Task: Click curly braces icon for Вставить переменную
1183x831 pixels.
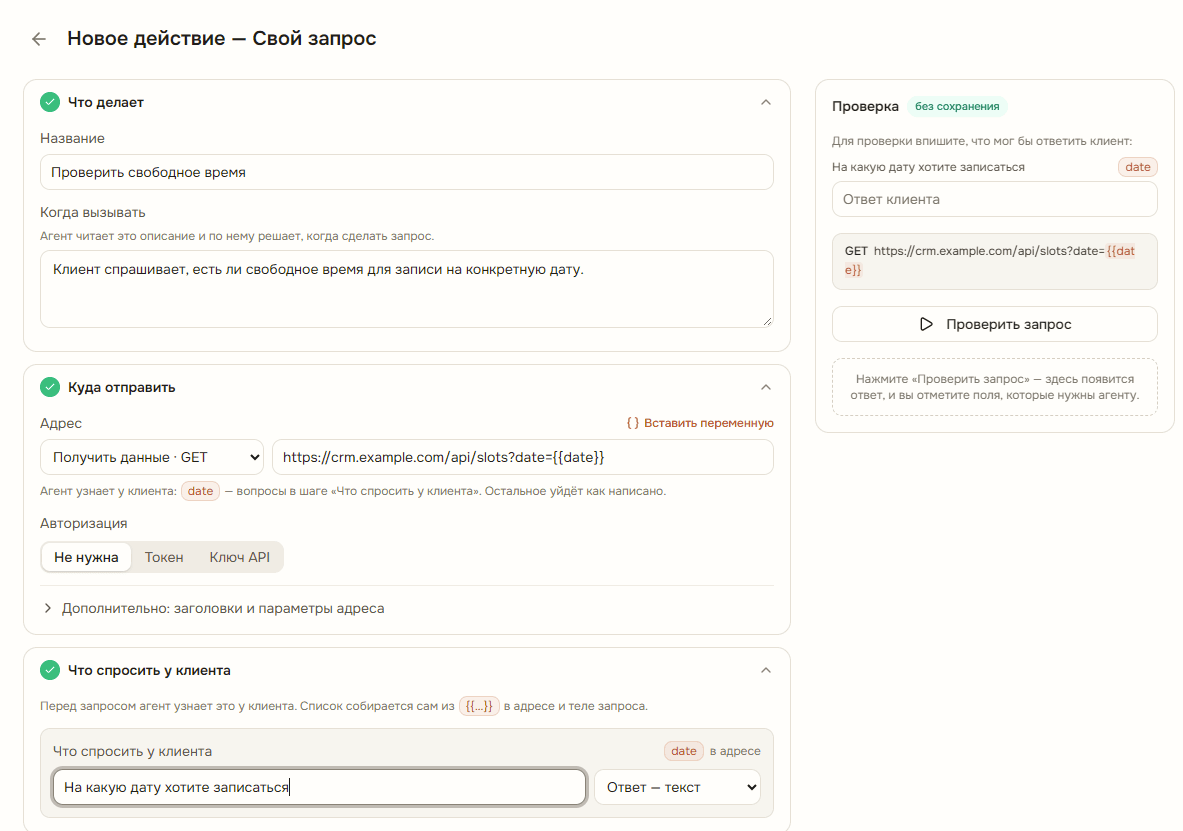Action: [x=633, y=423]
